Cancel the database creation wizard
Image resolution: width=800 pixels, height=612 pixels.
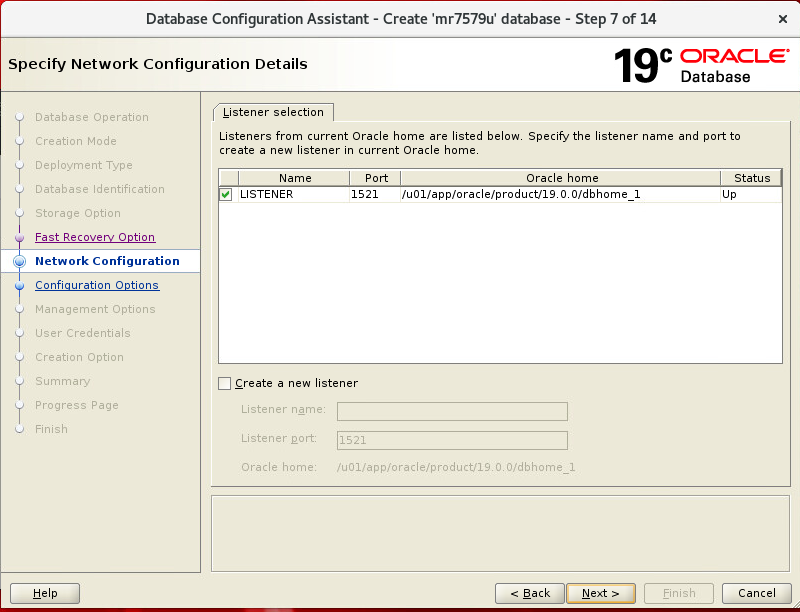[757, 593]
